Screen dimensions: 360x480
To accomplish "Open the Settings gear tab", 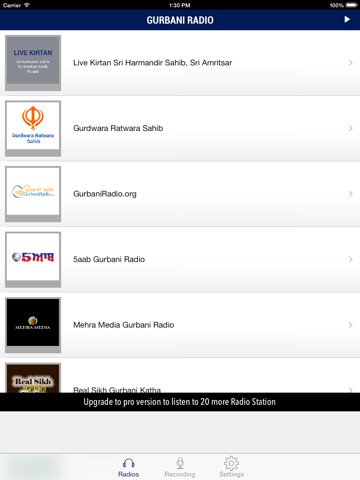I will tap(232, 467).
